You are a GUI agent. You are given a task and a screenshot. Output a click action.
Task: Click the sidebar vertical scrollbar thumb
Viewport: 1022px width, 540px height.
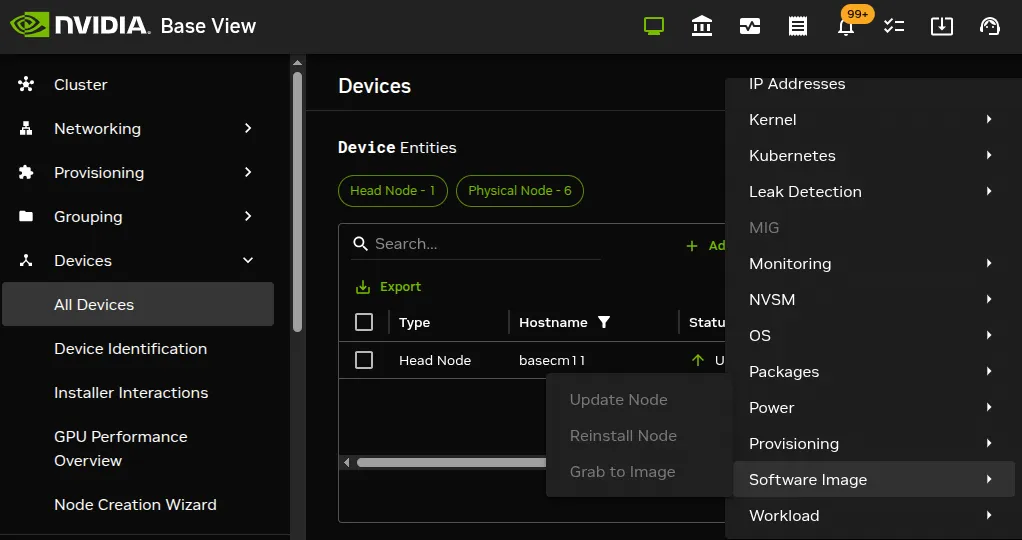pos(297,202)
